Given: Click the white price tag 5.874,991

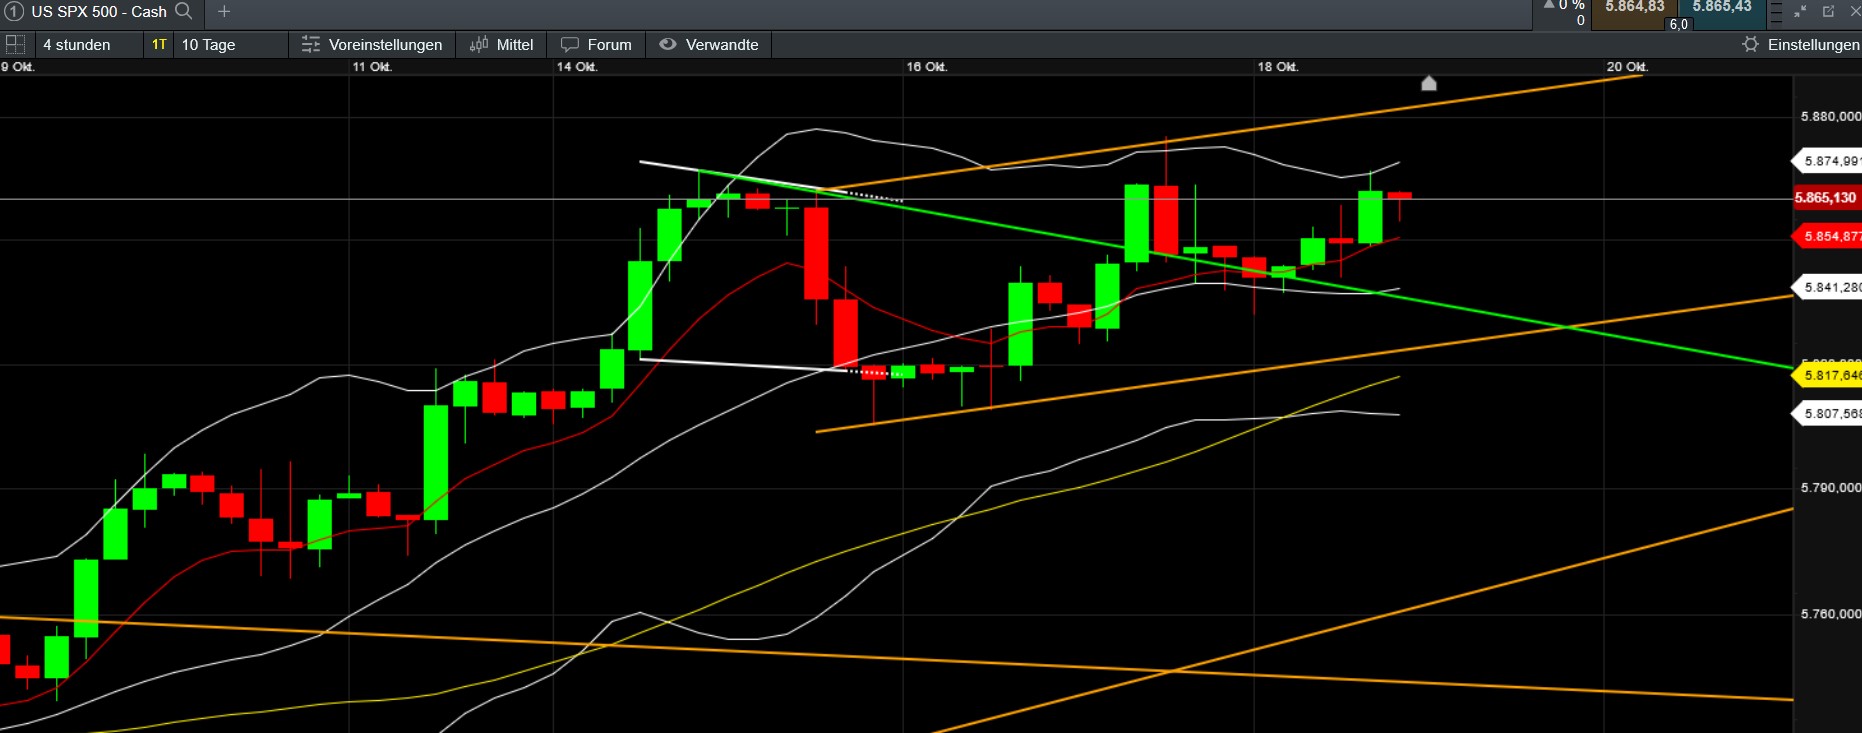Looking at the screenshot, I should 1828,161.
